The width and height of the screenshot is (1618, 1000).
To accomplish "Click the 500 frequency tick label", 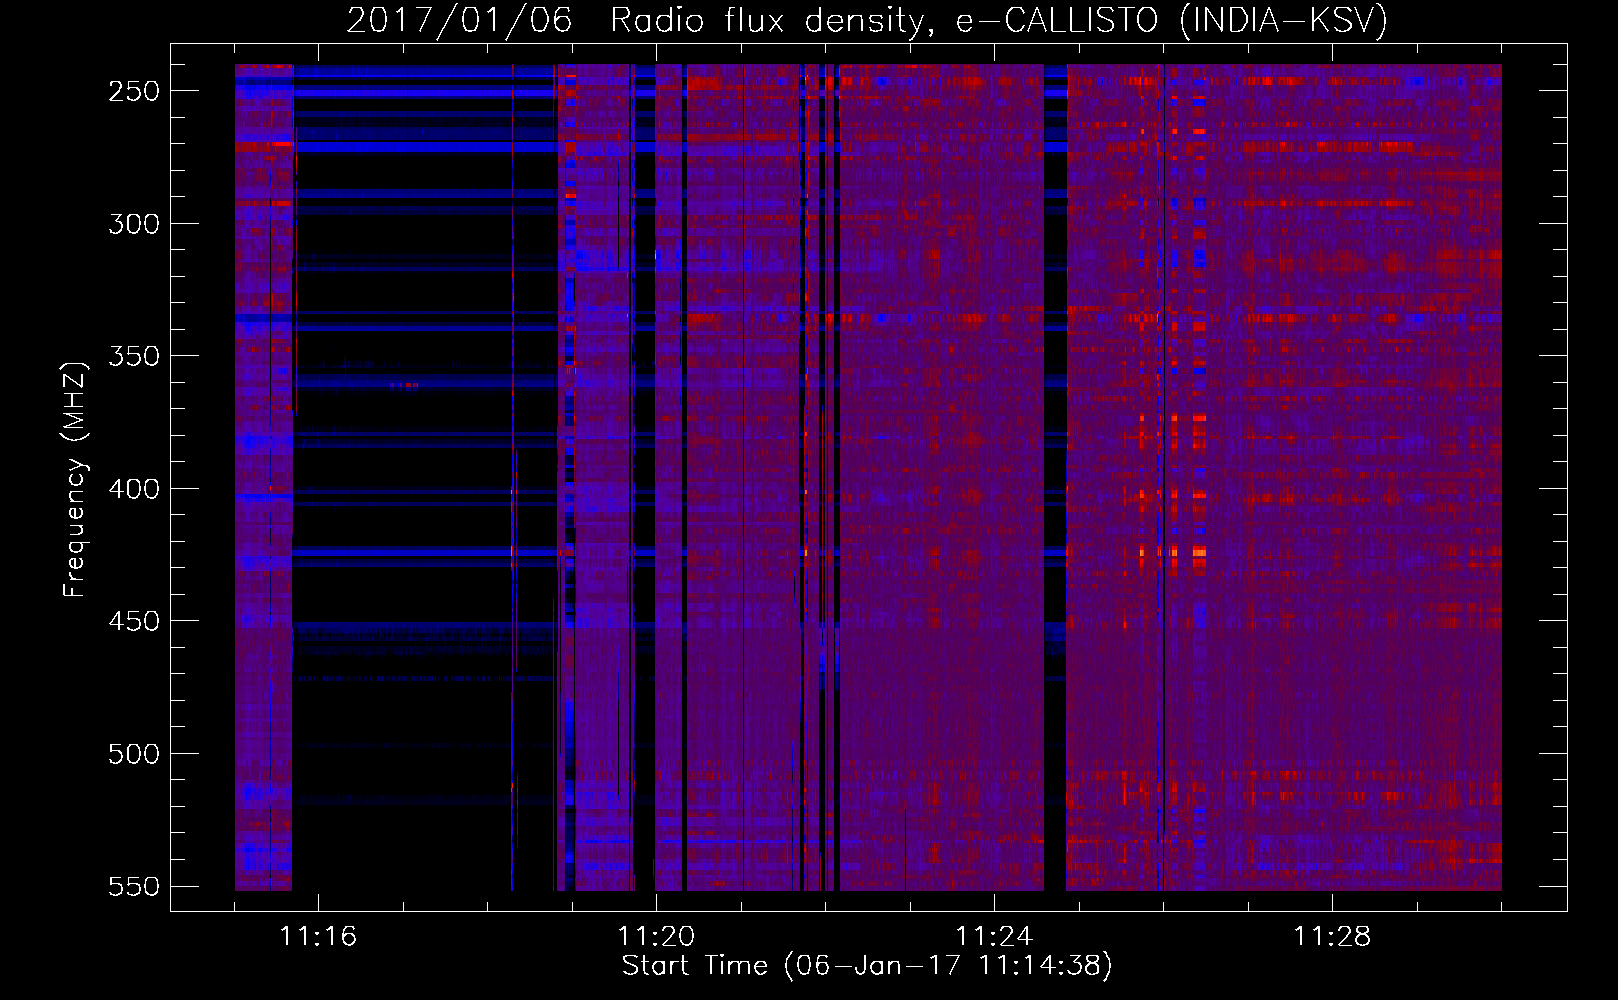I will (x=134, y=754).
